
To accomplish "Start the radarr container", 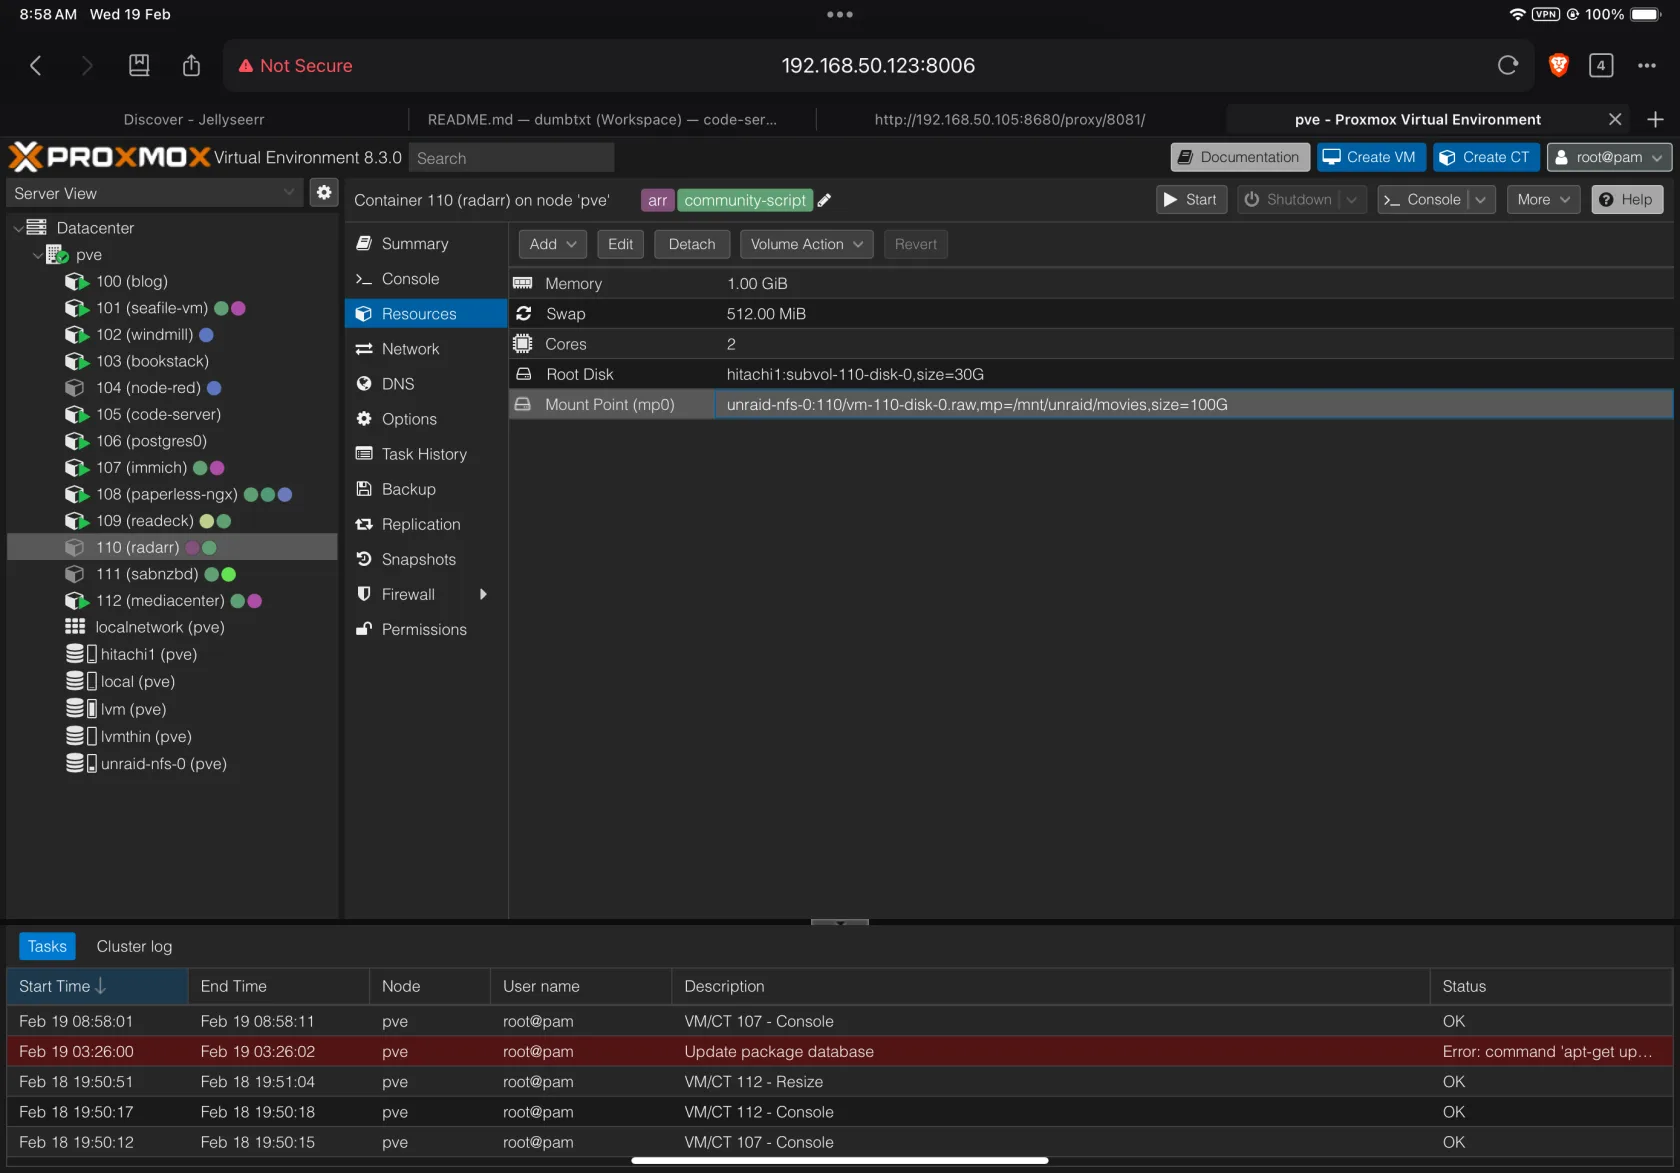I will 1191,200.
